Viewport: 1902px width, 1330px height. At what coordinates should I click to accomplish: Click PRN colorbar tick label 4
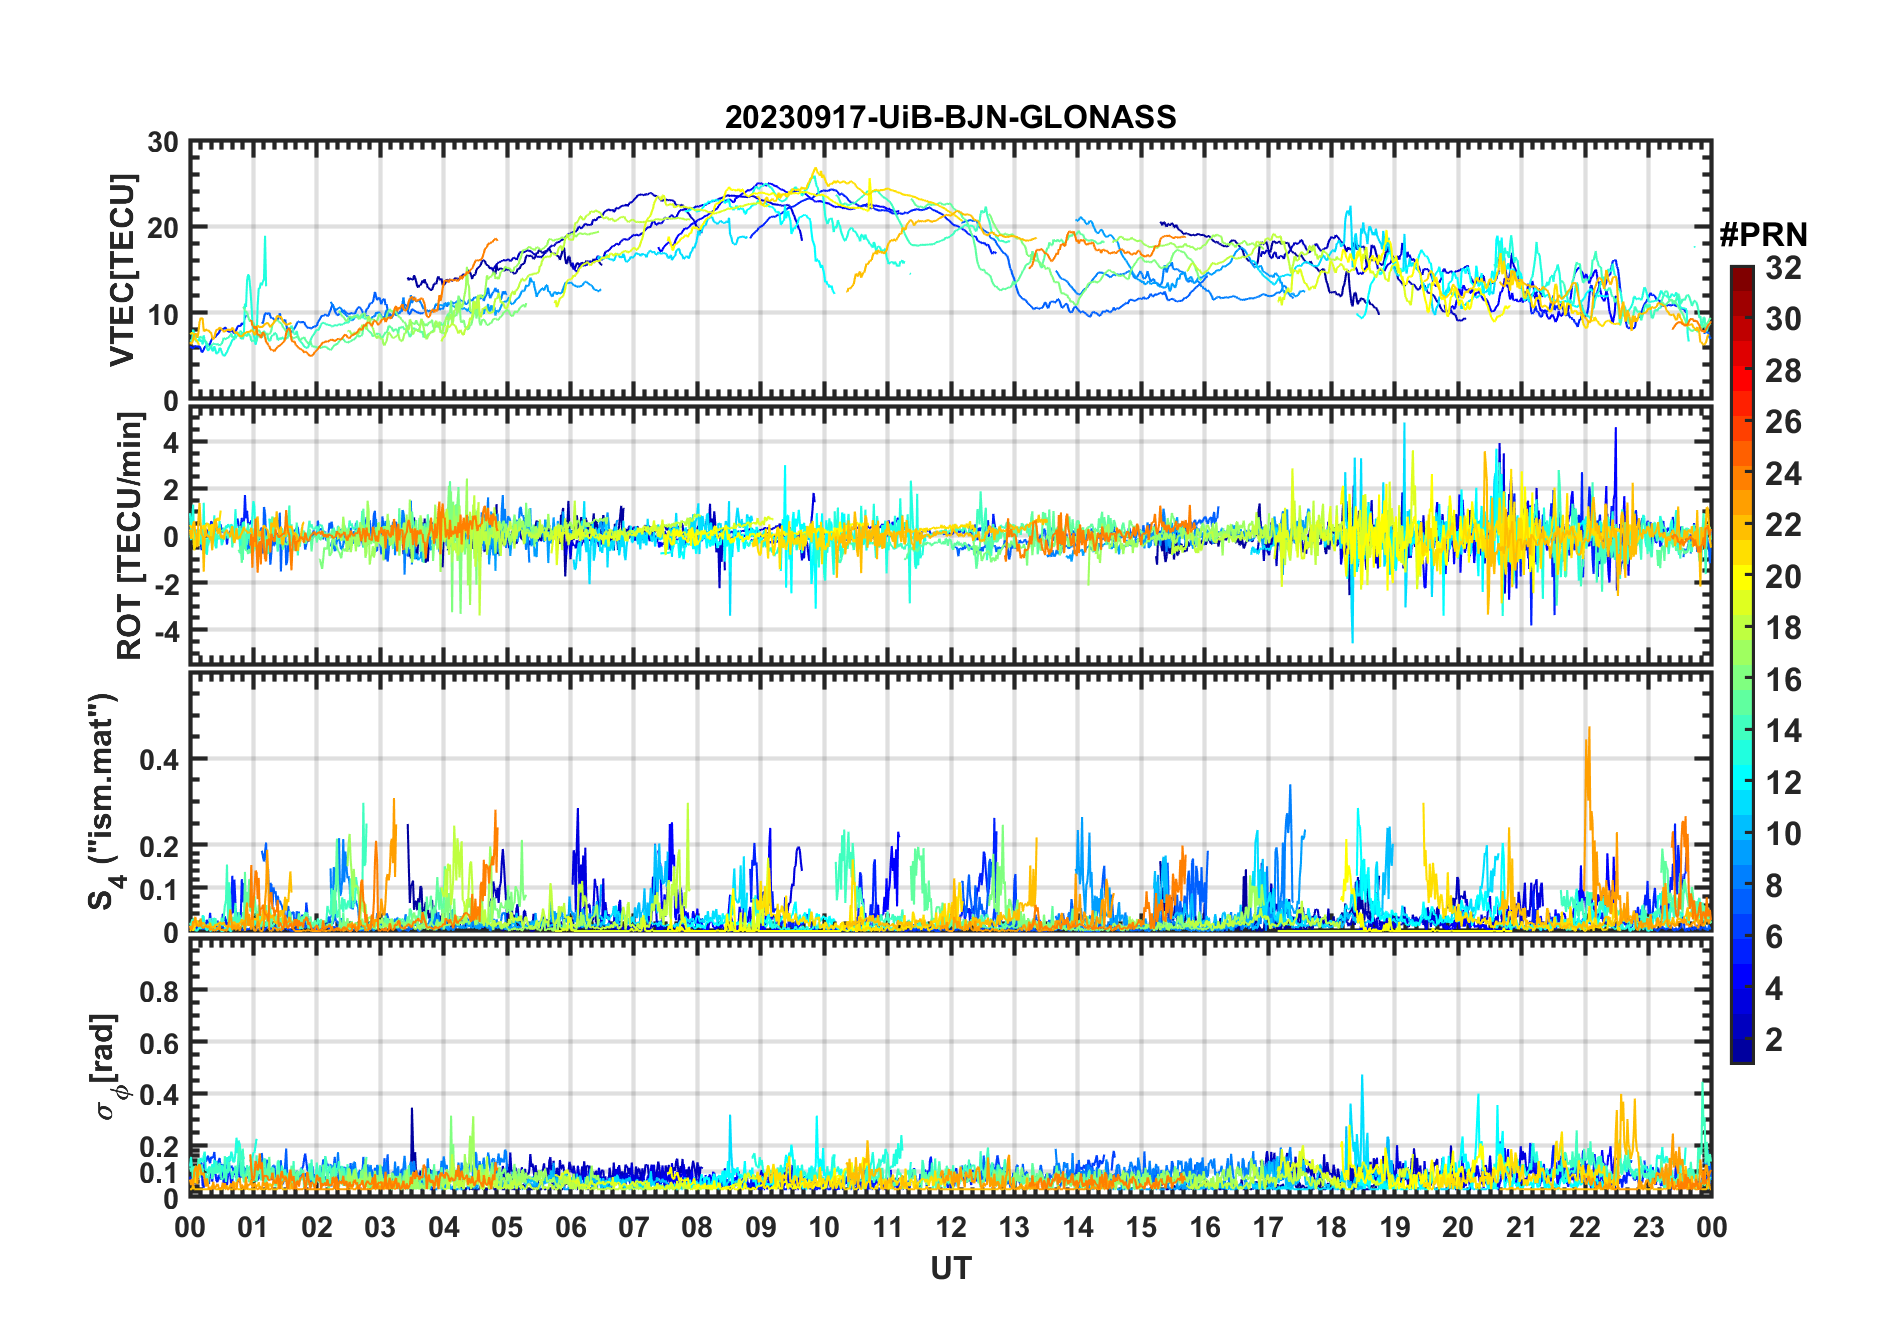(1774, 989)
